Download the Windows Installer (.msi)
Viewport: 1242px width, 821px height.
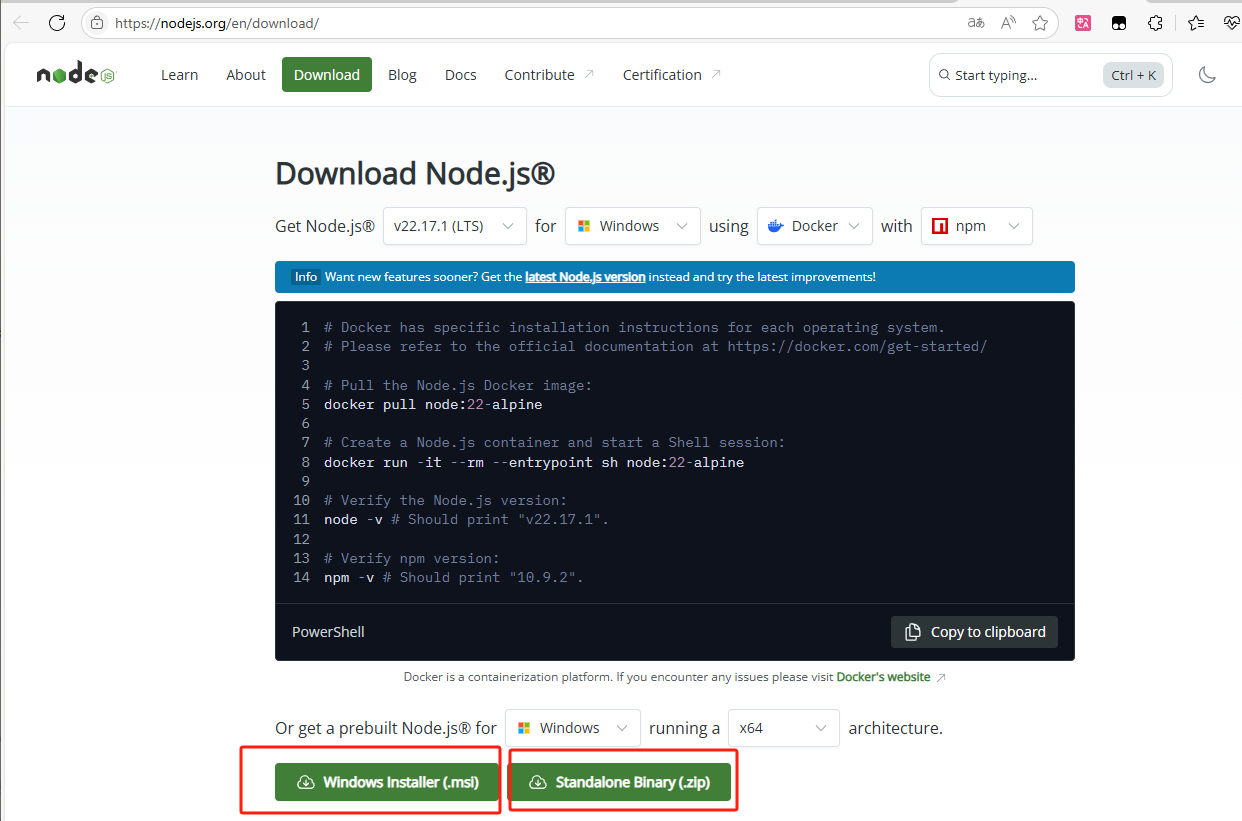click(387, 782)
